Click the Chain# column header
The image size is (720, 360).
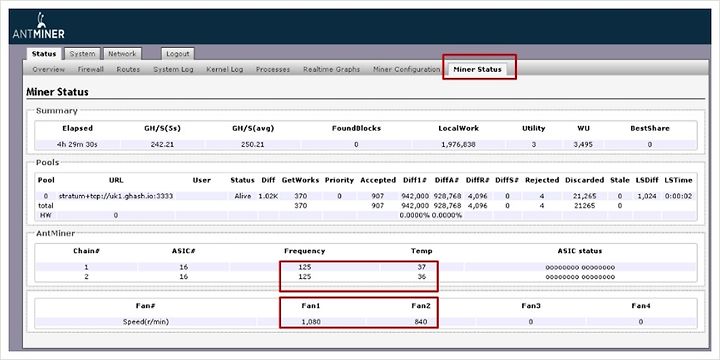86,251
